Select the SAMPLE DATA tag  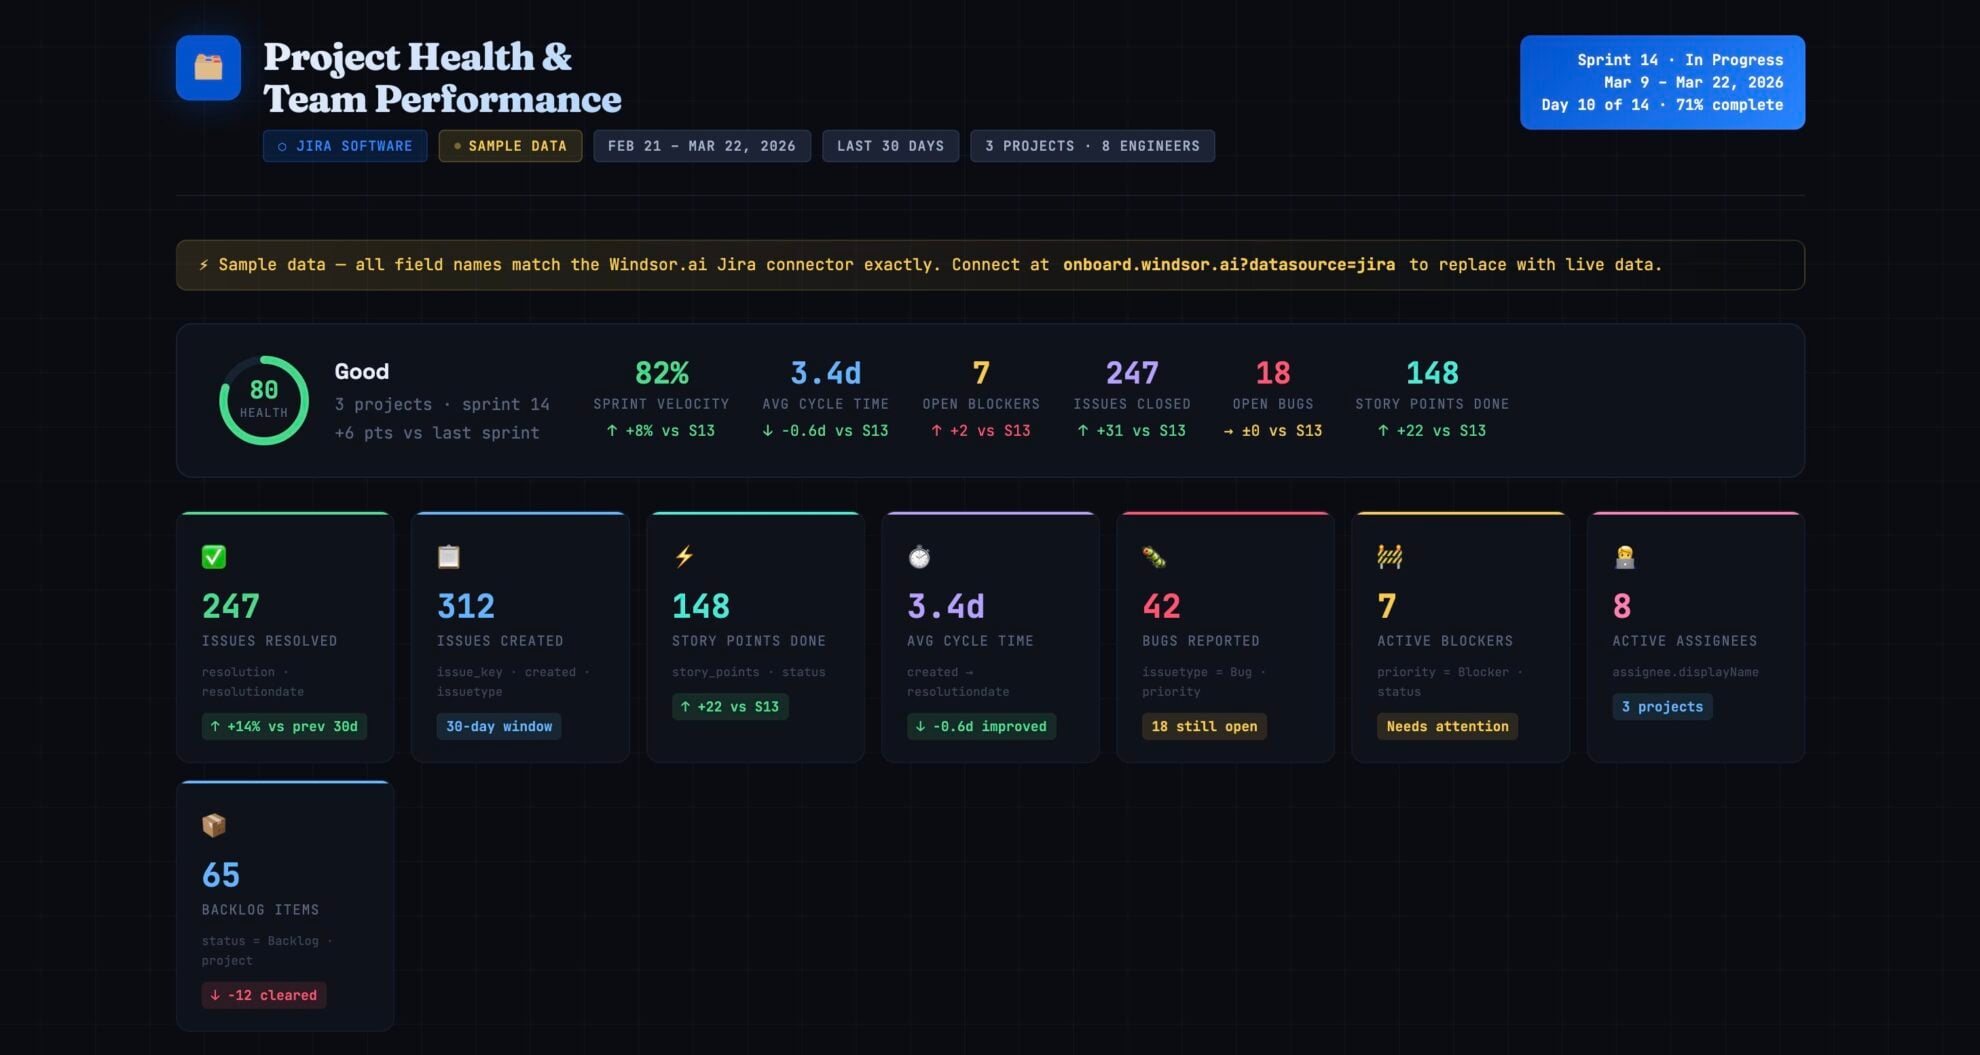point(510,146)
